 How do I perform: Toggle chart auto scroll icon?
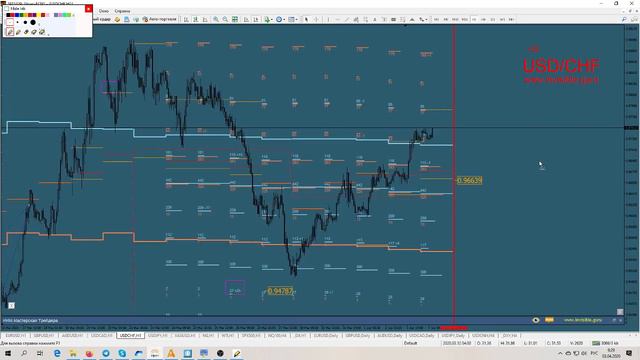coord(246,19)
